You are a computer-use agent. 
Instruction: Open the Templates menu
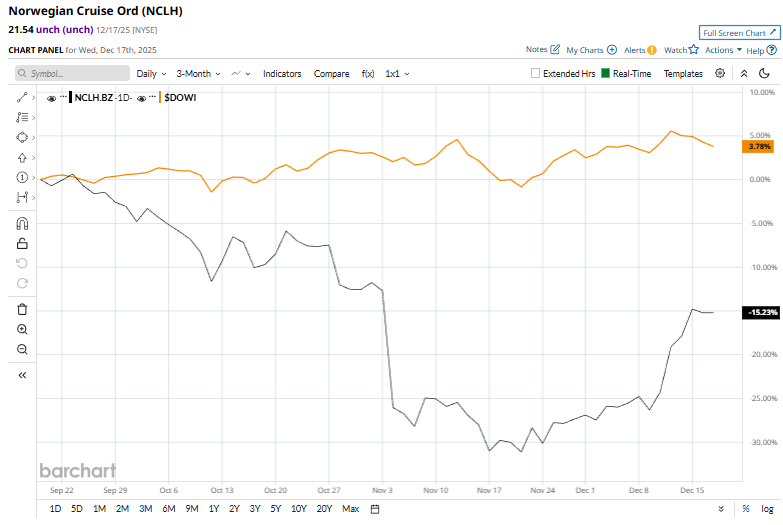(683, 73)
